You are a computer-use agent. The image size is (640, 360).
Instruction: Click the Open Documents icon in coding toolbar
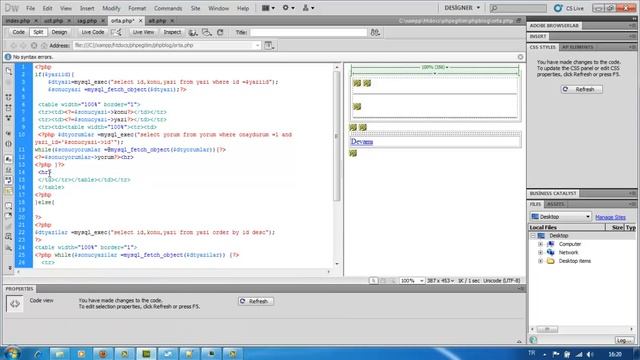pyautogui.click(x=9, y=71)
